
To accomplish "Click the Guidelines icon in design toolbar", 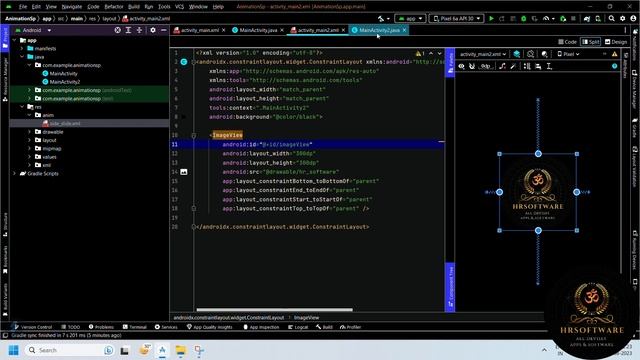I will click(549, 66).
